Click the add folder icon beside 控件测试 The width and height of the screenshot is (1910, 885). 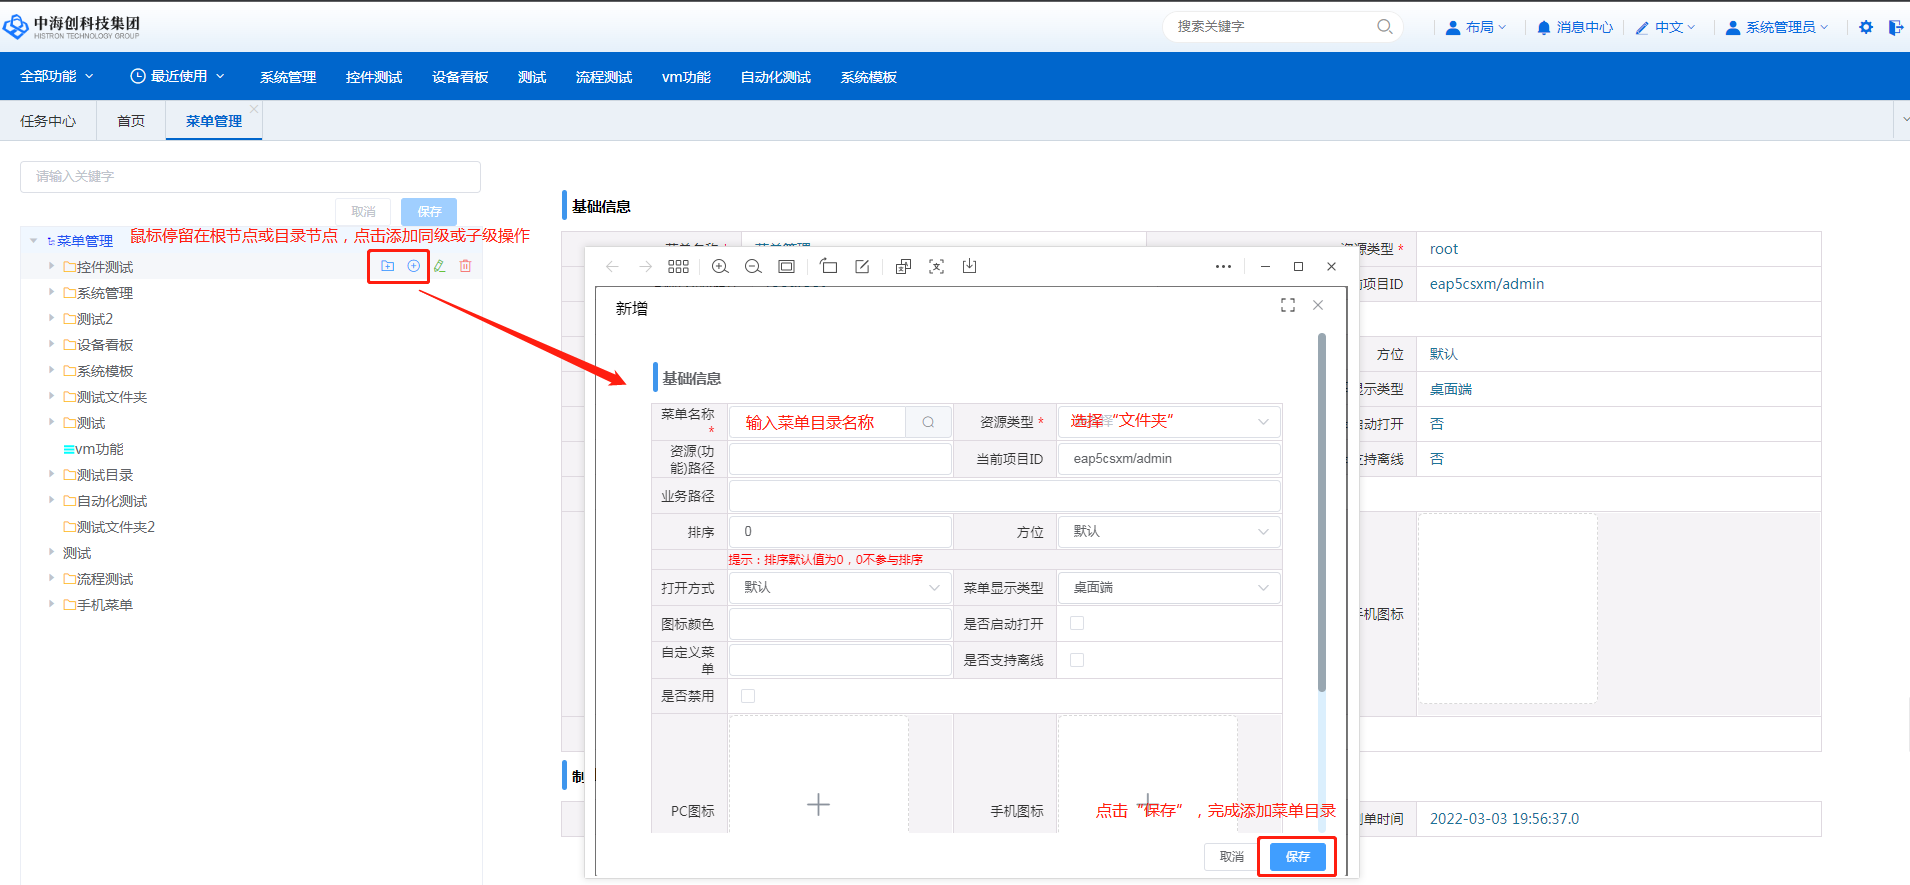(387, 266)
